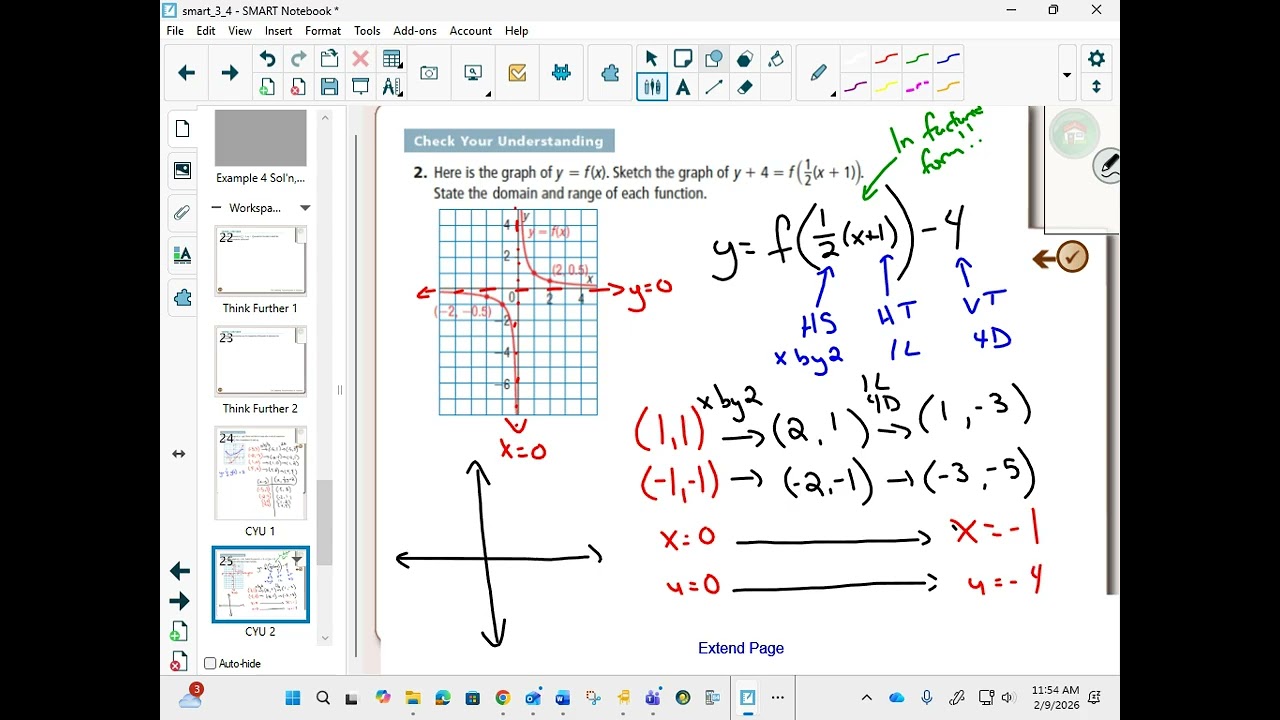Open the response assessment checkmark tool

[x=517, y=73]
